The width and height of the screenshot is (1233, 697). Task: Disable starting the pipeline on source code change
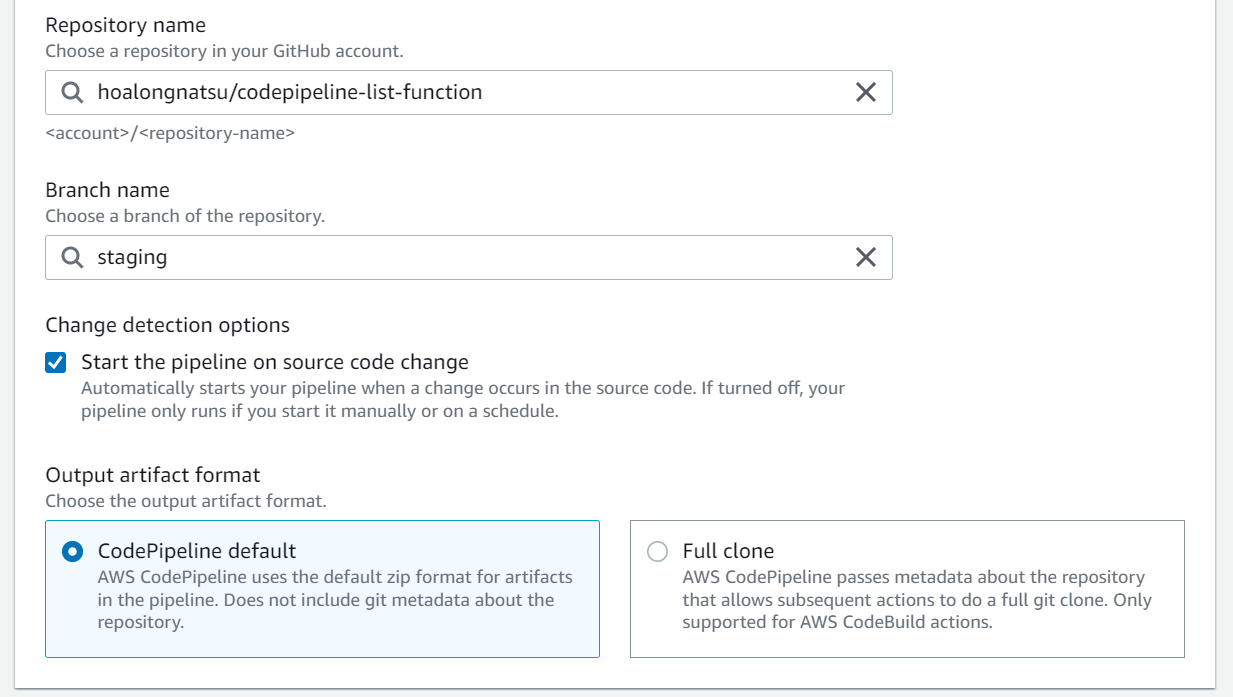[53, 363]
